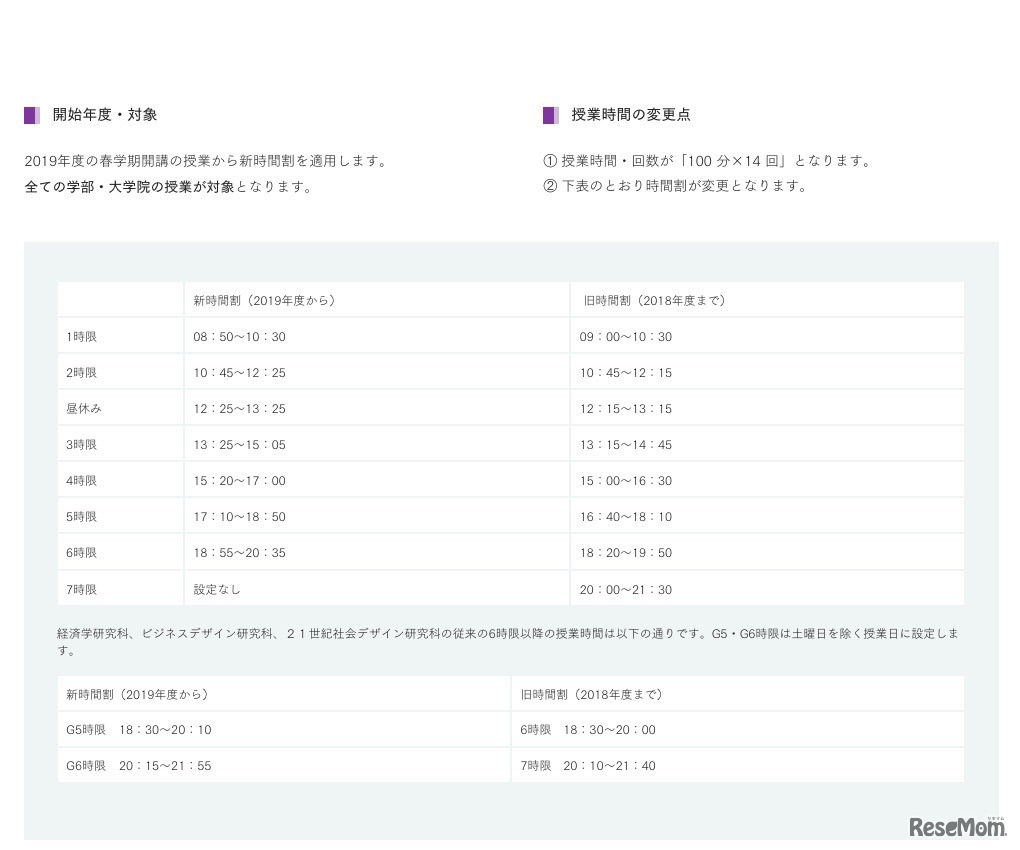Click the old 3時限 time 13:15〜14:45
1020x850 pixels.
click(625, 445)
